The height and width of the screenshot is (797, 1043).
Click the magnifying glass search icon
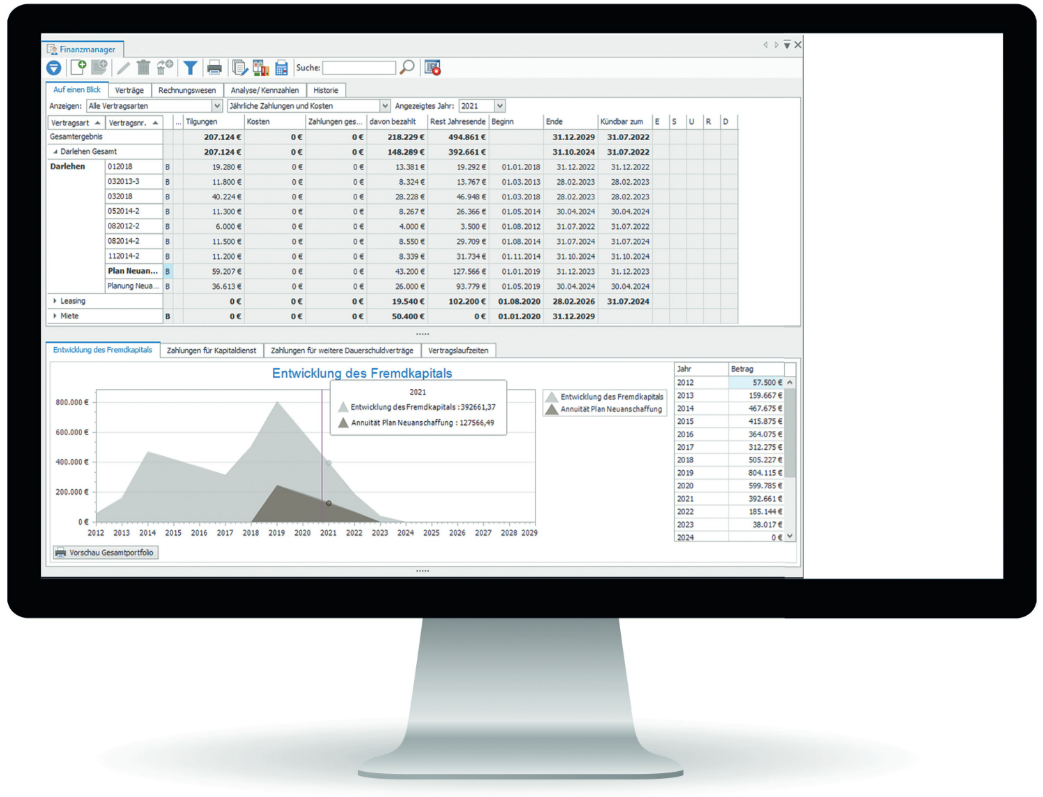(407, 68)
